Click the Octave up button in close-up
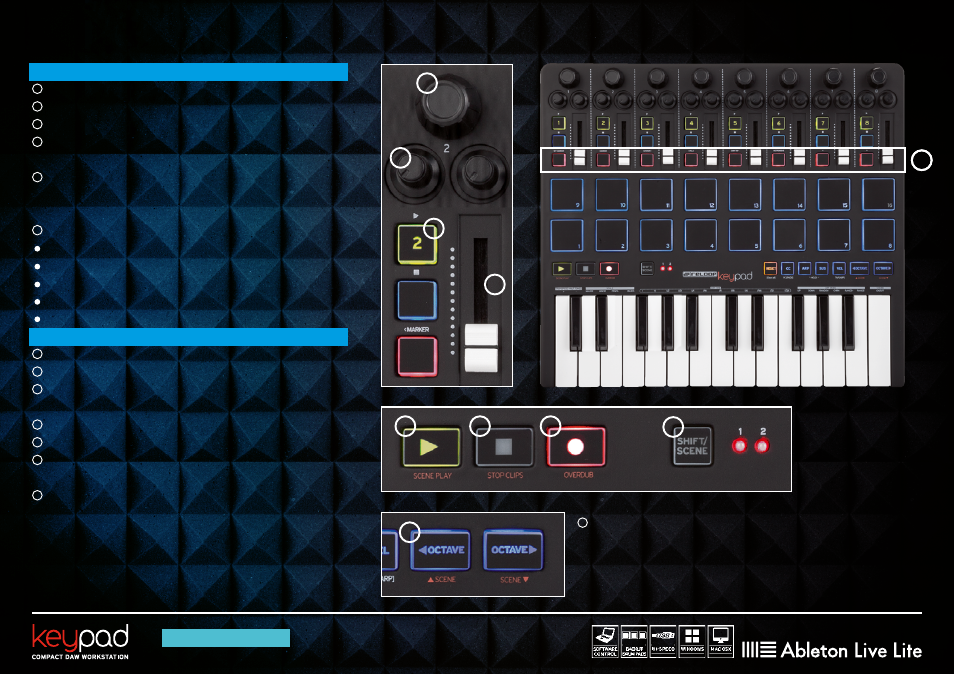The height and width of the screenshot is (674, 954). pyautogui.click(x=514, y=550)
